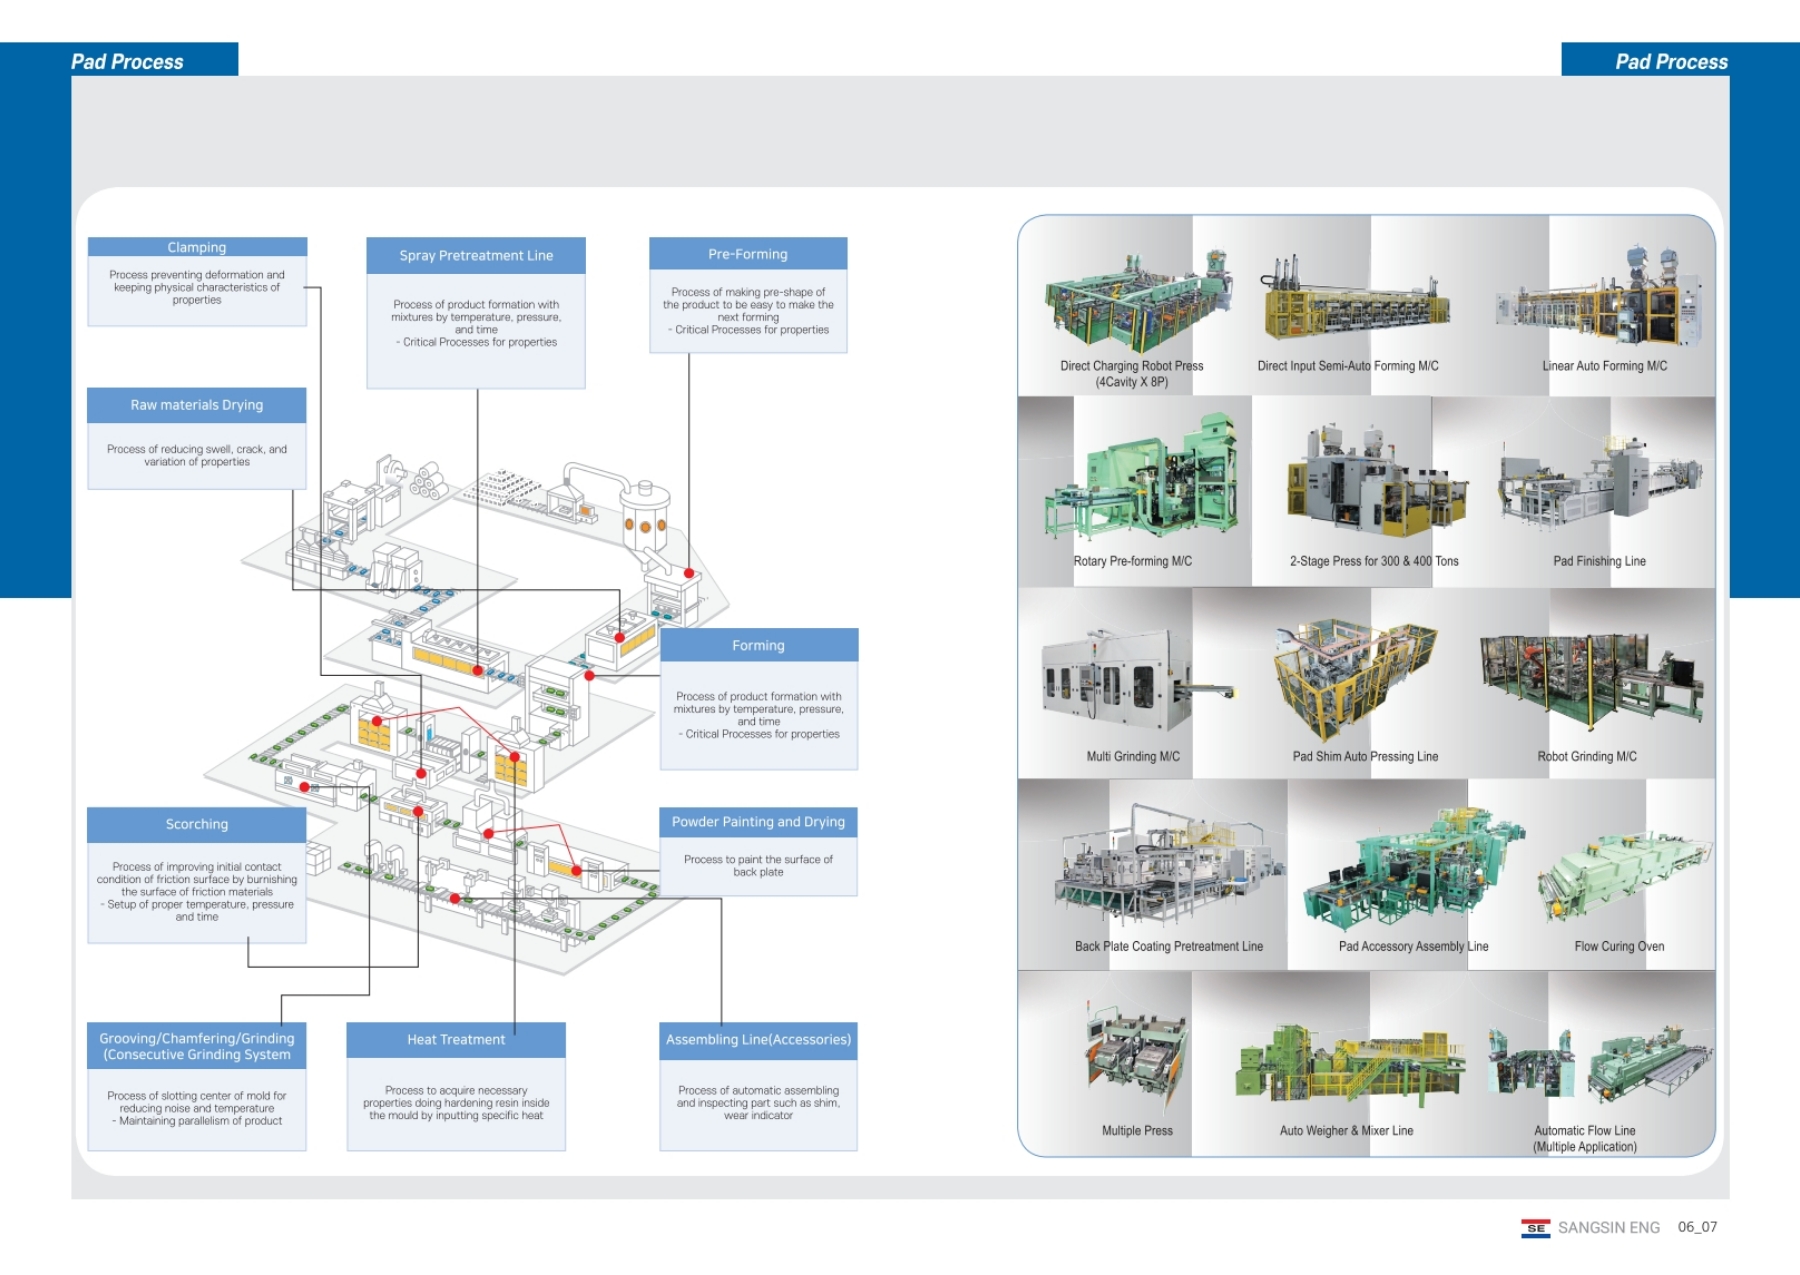Click the SE Sangsin ENG logo

coord(1535,1228)
